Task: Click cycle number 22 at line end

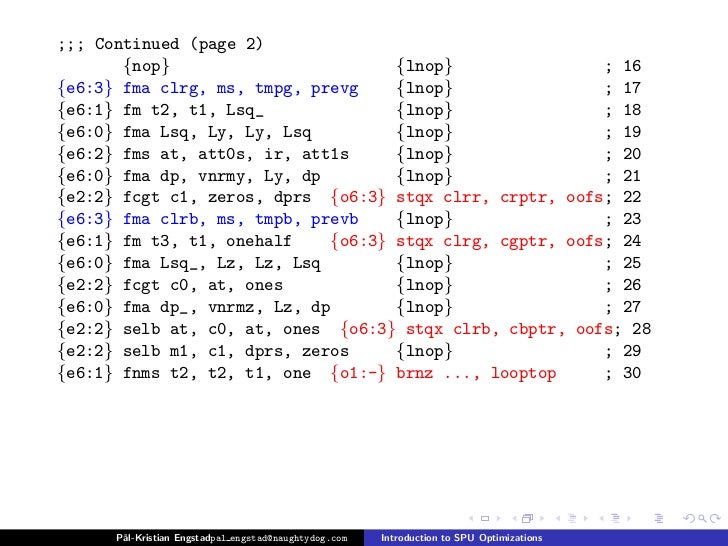Action: tap(632, 197)
